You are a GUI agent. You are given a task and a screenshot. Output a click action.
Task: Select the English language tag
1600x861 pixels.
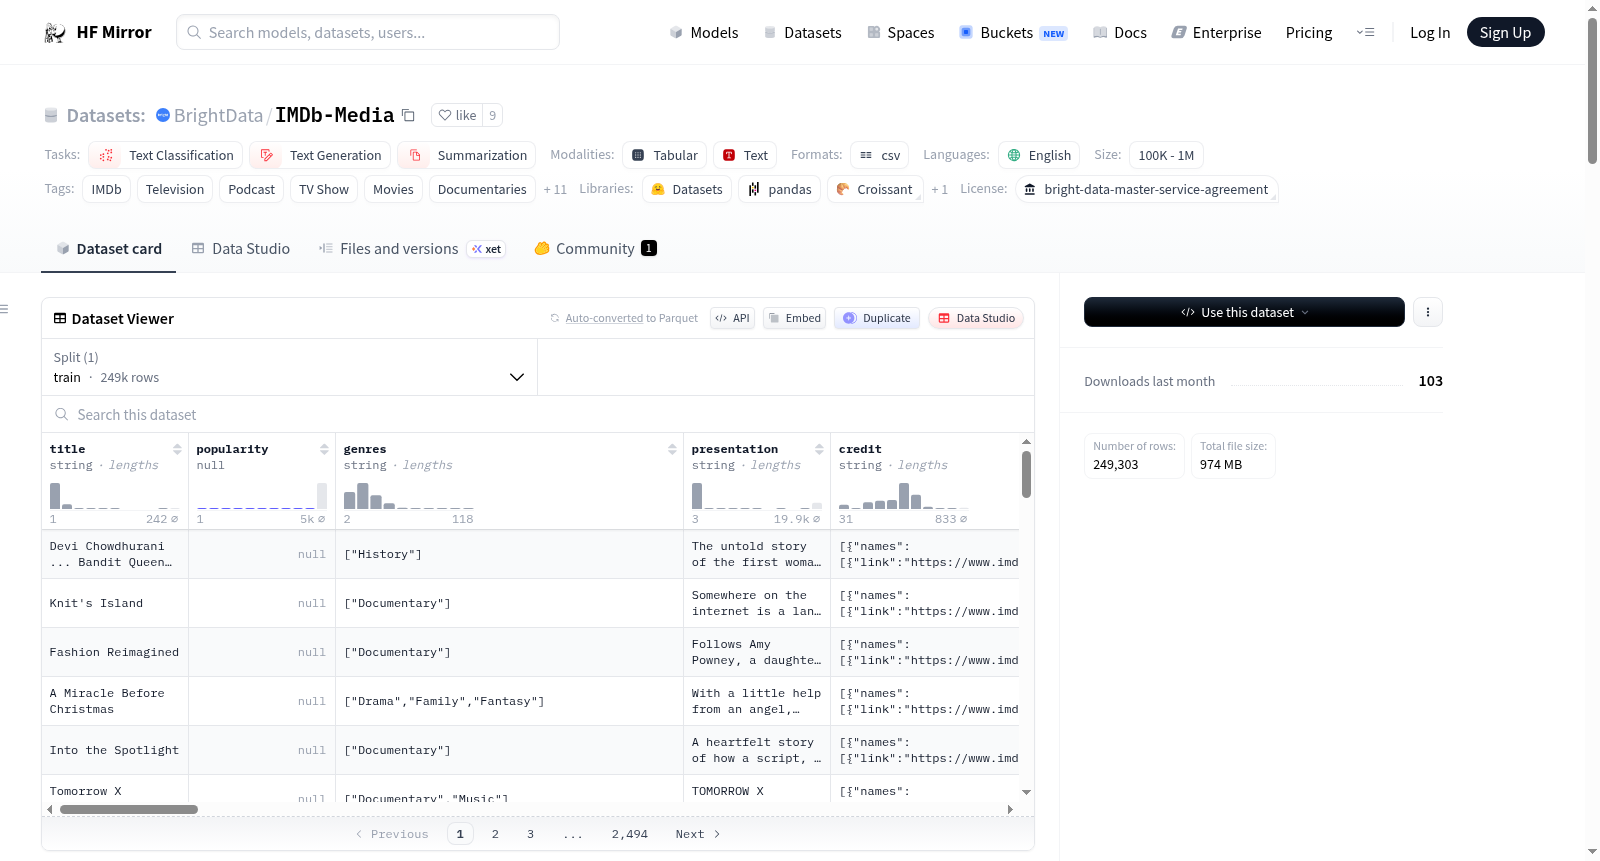pos(1039,155)
